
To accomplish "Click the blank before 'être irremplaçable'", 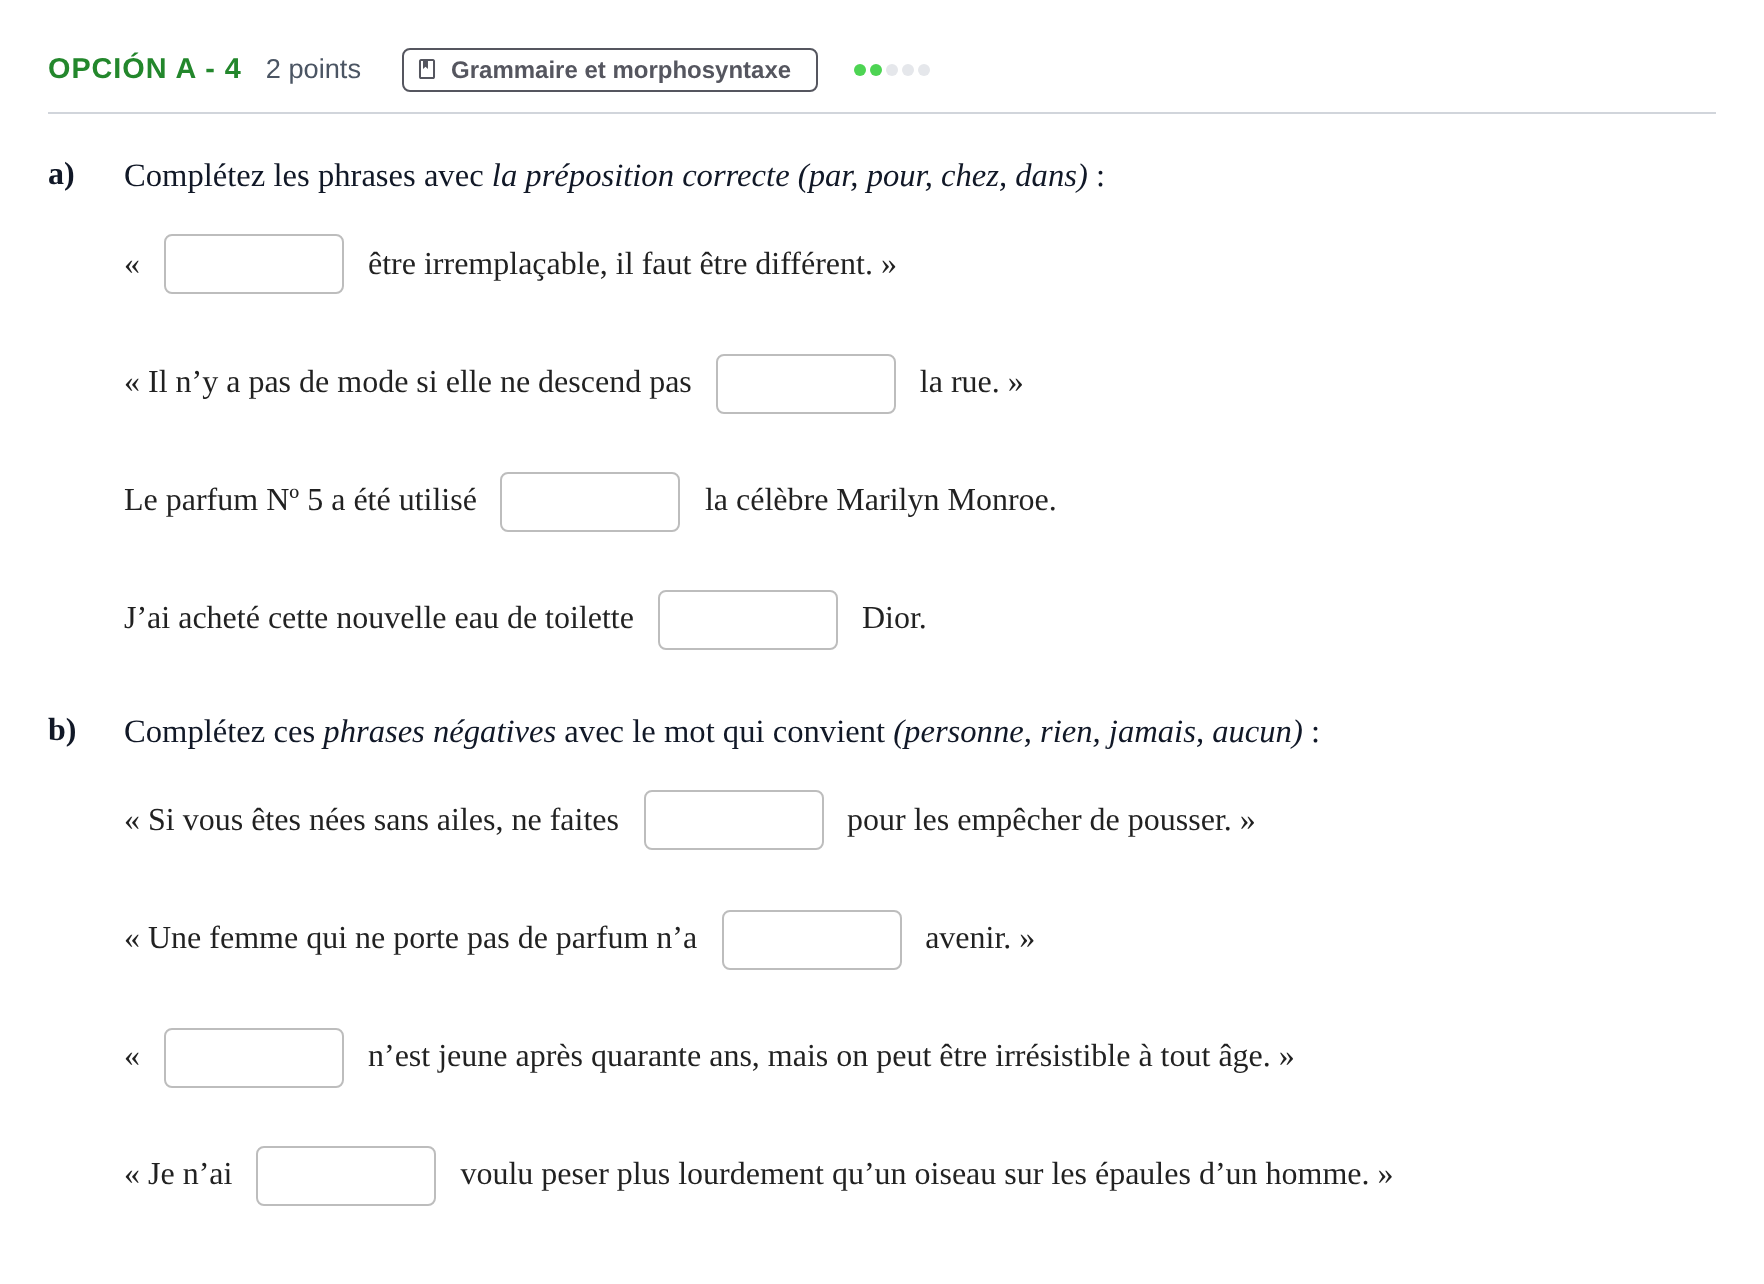I will point(254,264).
